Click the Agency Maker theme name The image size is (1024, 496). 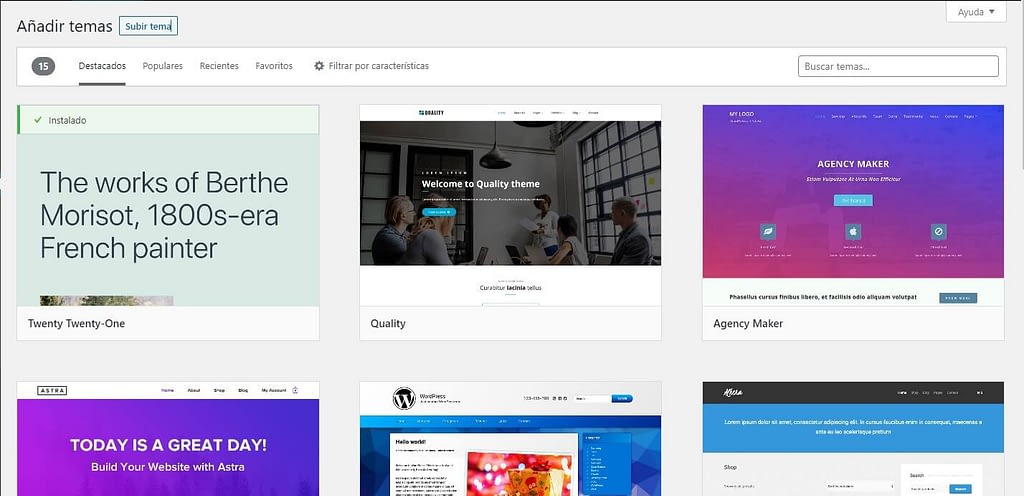tap(748, 324)
